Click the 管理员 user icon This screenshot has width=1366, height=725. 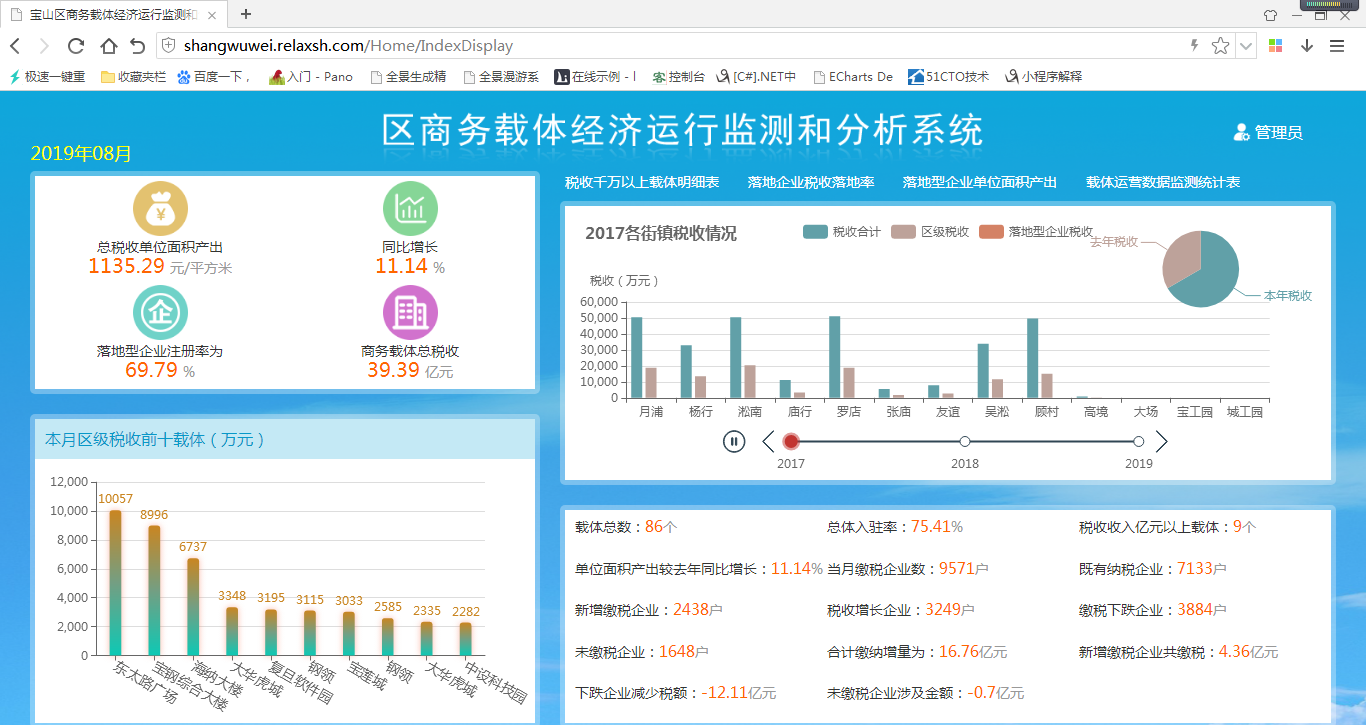[1242, 132]
